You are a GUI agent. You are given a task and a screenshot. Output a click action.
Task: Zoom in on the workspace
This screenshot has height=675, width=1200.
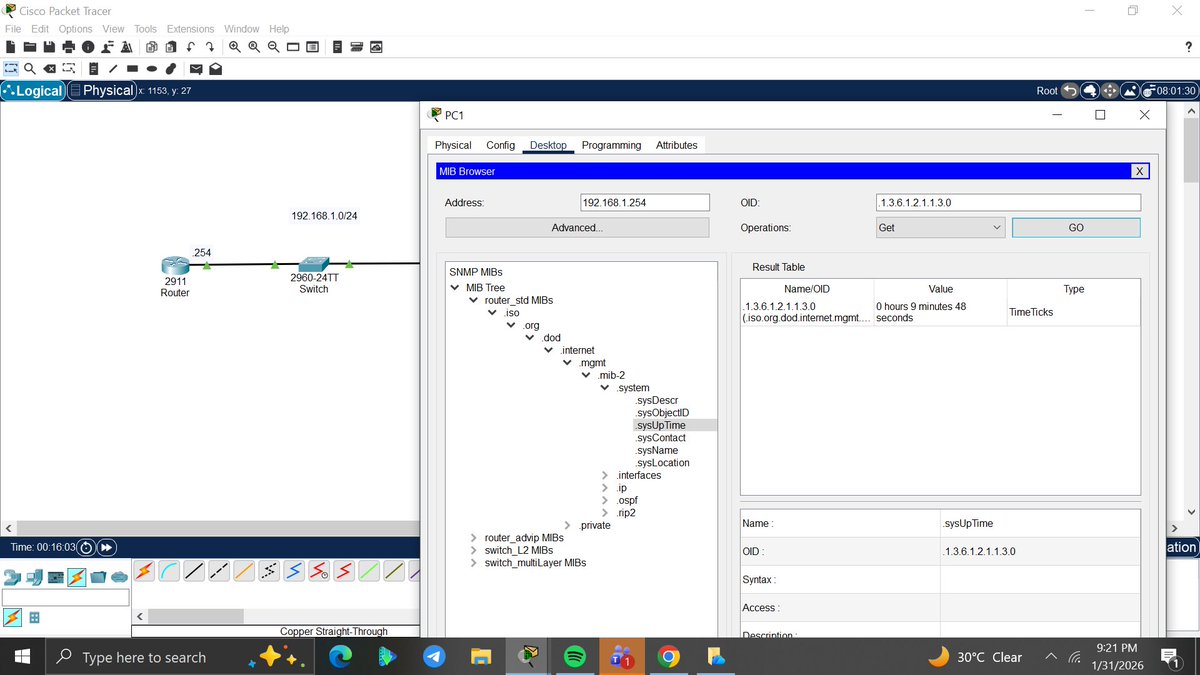235,47
